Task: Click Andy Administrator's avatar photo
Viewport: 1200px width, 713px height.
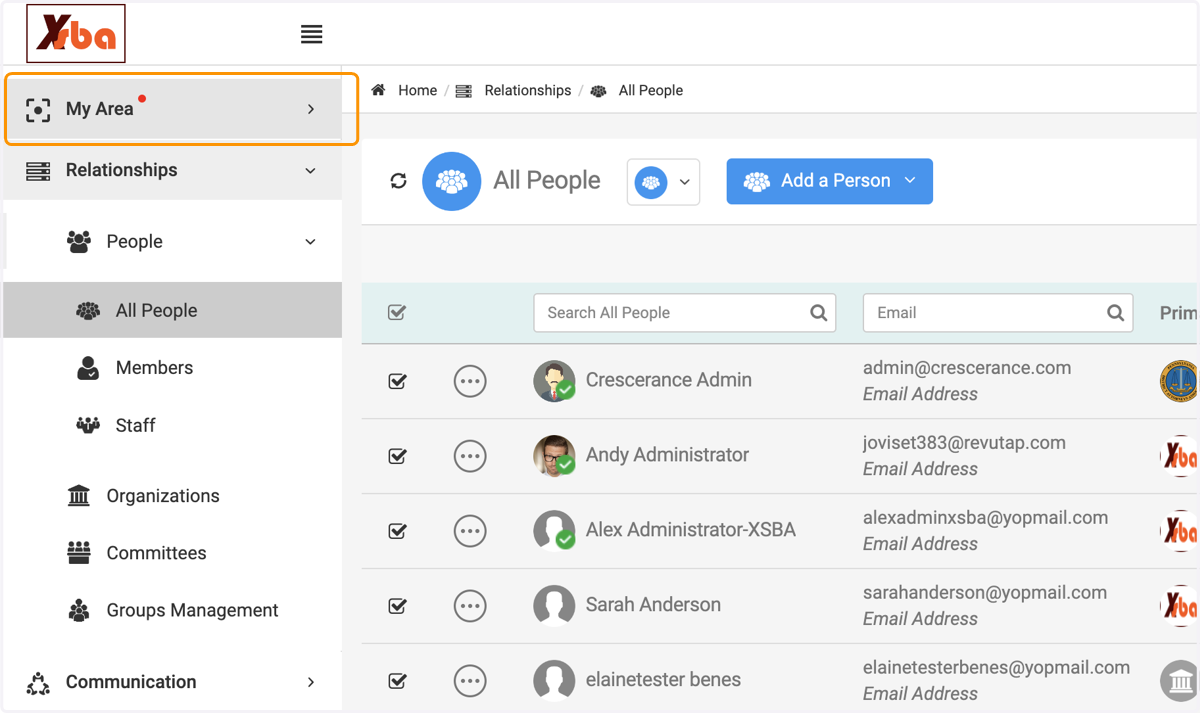Action: (554, 456)
